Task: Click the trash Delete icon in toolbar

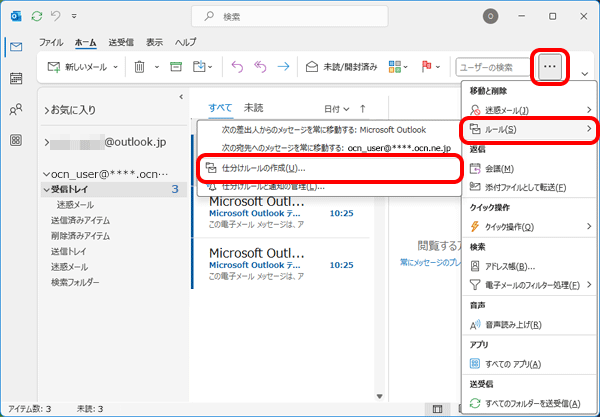Action: coord(141,67)
